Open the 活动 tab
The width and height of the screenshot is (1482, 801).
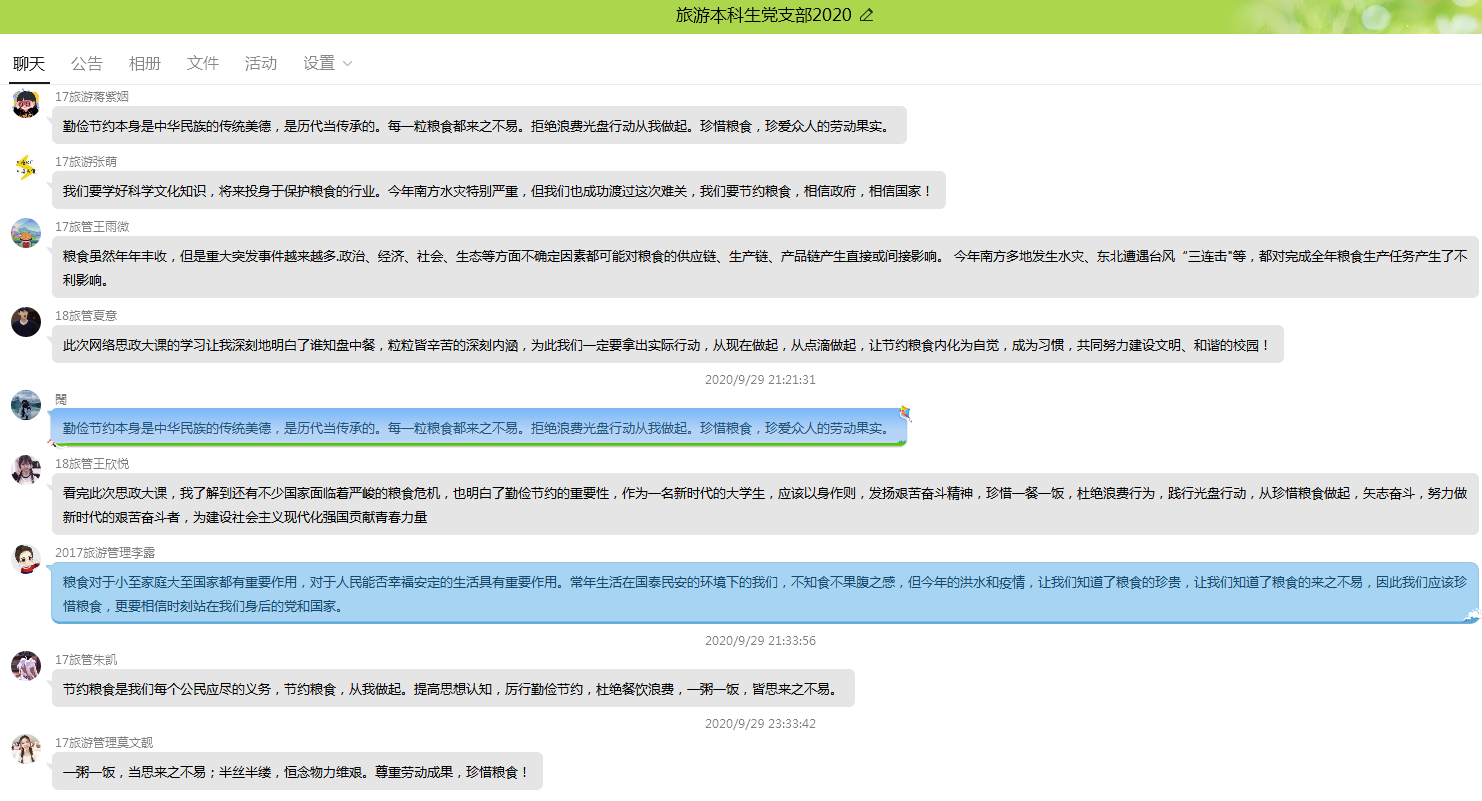(261, 63)
